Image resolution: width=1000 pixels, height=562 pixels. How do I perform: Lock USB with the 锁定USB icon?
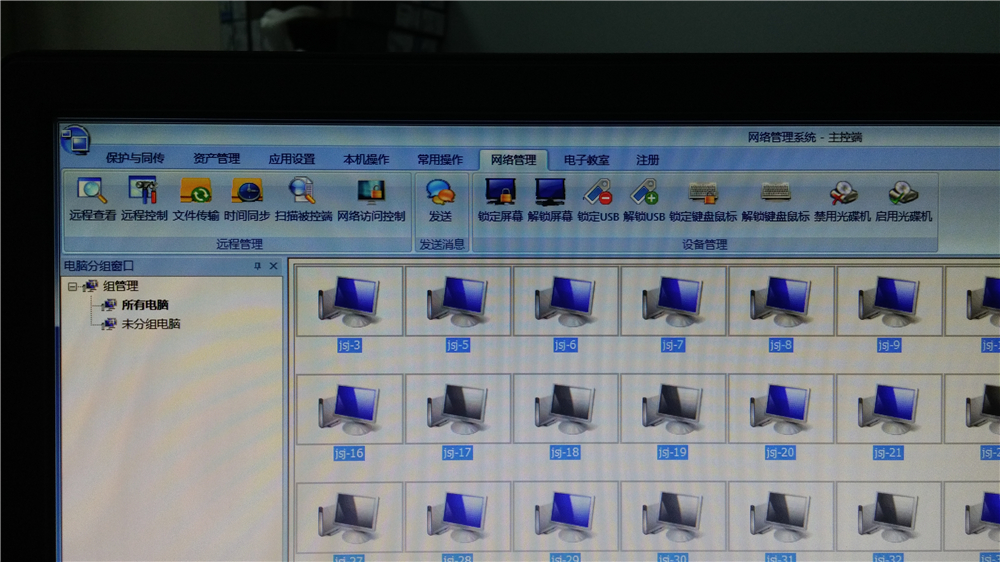click(598, 198)
